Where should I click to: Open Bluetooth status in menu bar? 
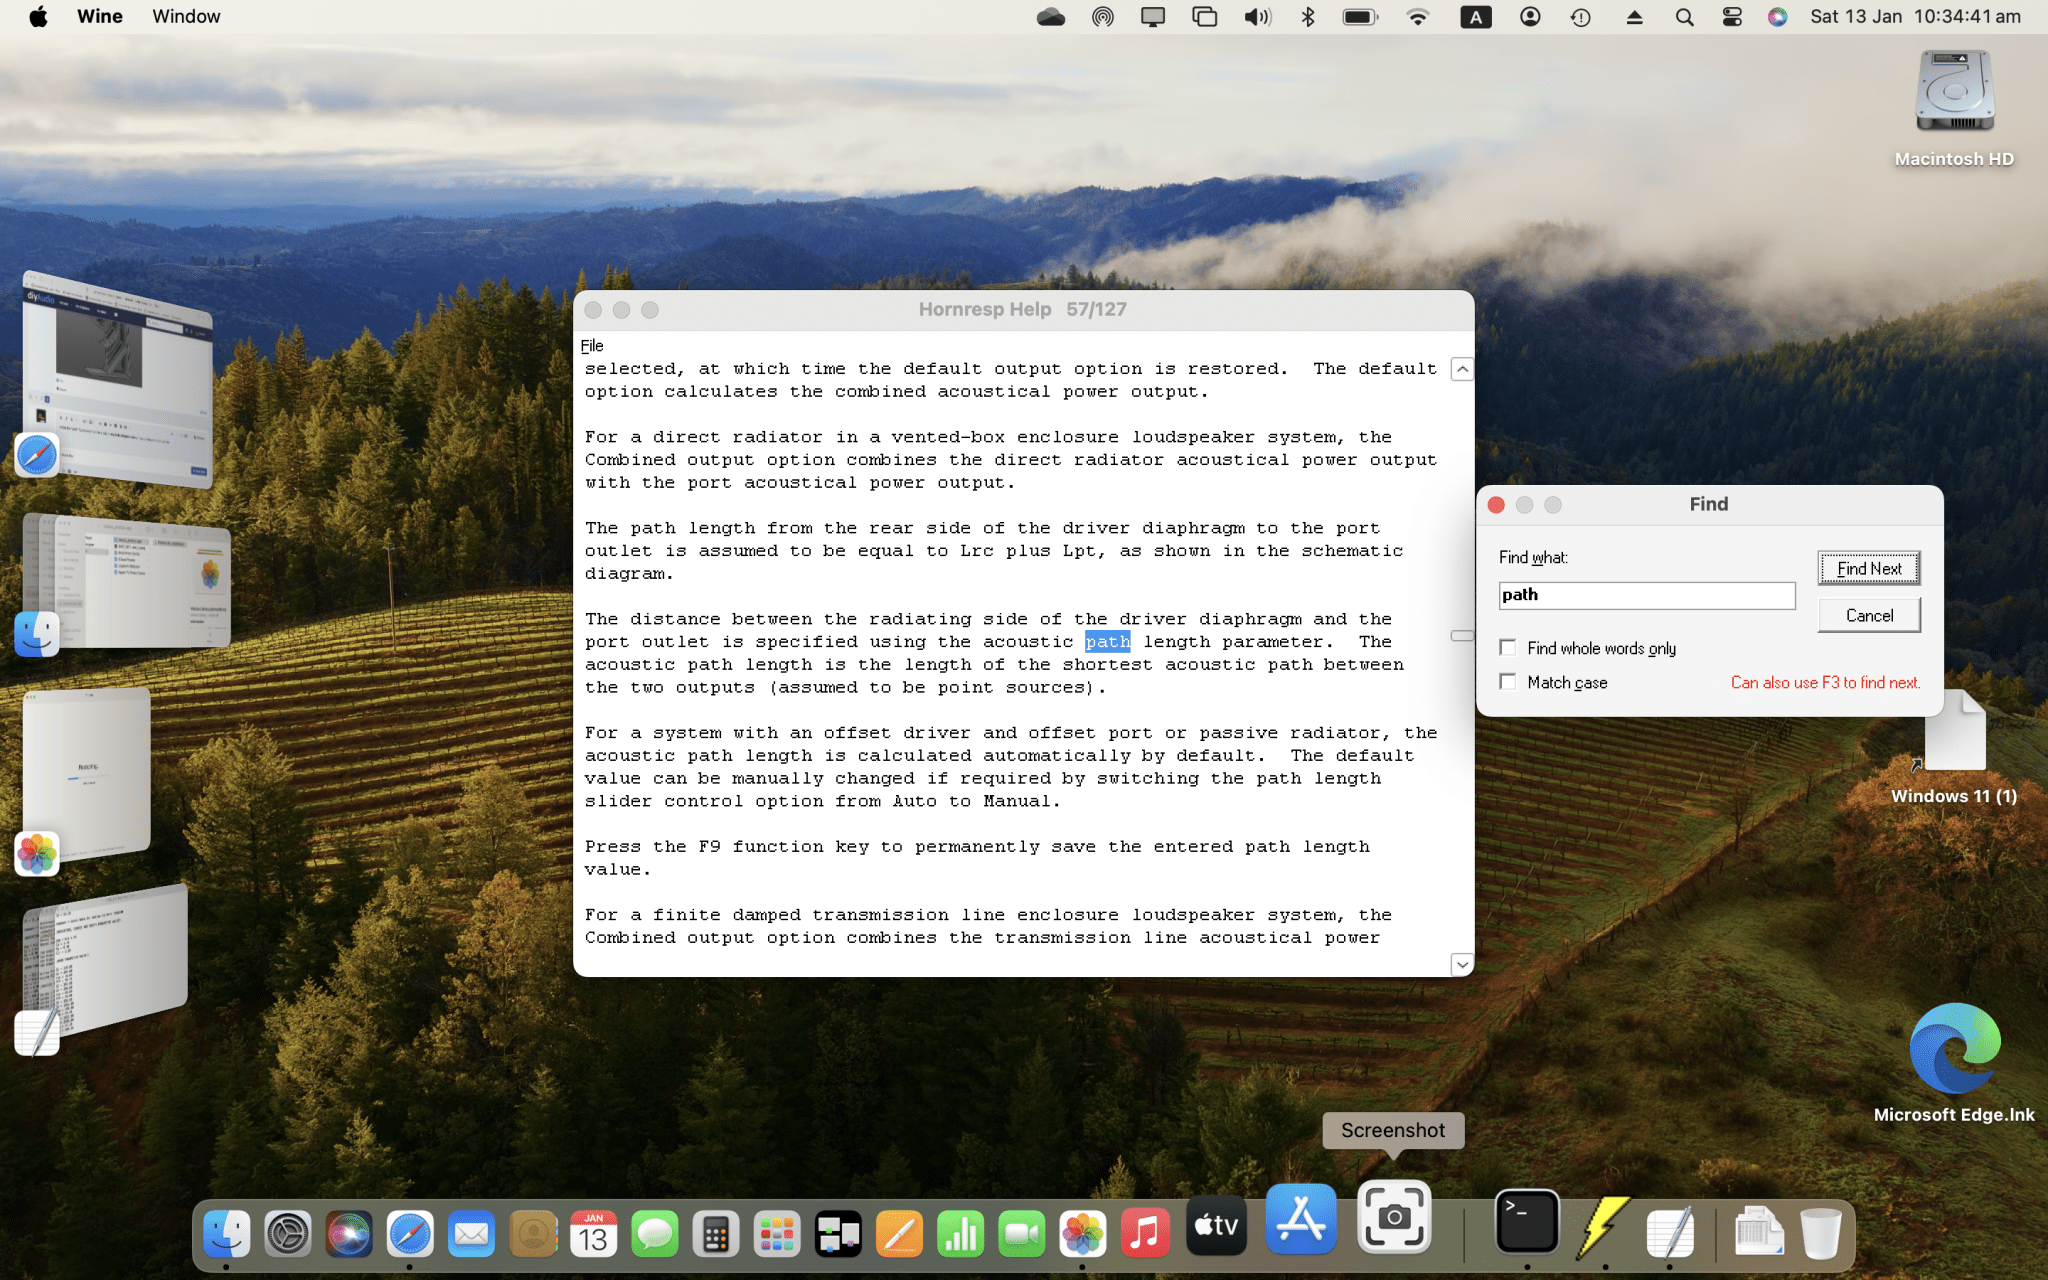click(x=1308, y=17)
